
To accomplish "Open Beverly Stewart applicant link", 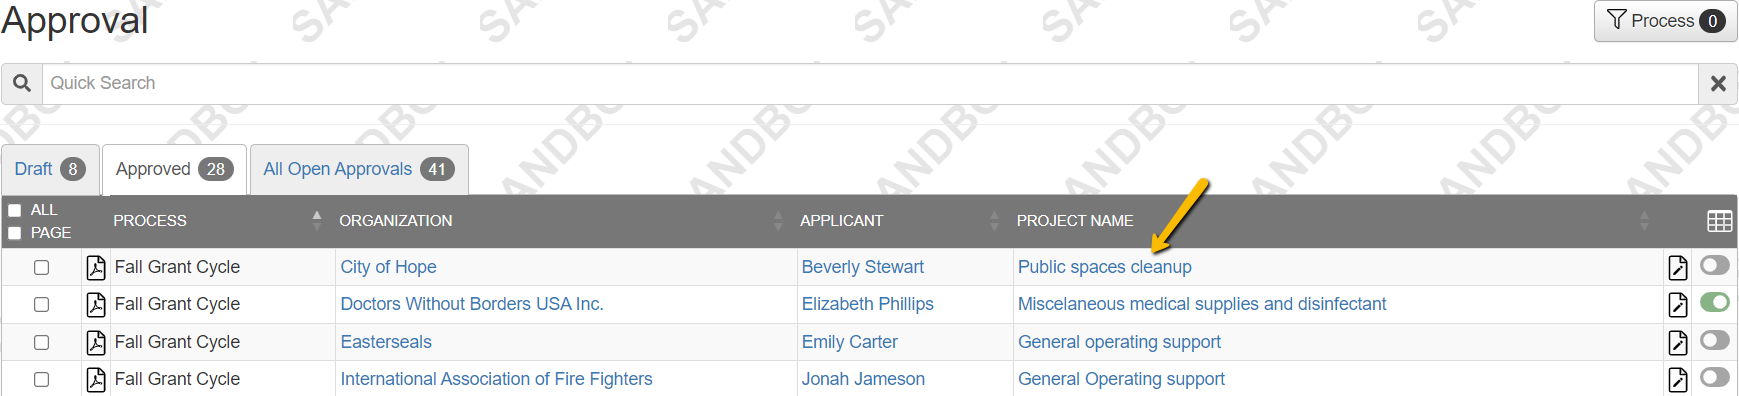I will [x=863, y=267].
